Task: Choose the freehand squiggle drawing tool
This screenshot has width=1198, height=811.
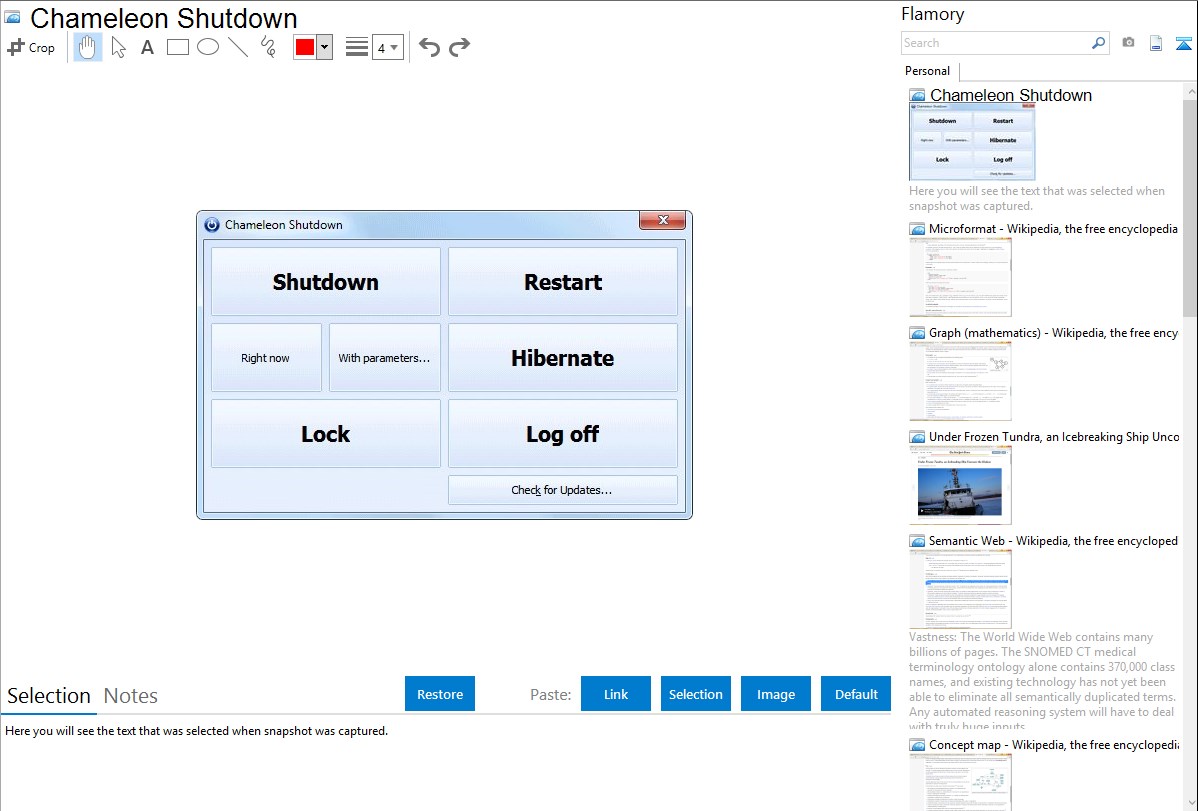Action: (x=267, y=47)
